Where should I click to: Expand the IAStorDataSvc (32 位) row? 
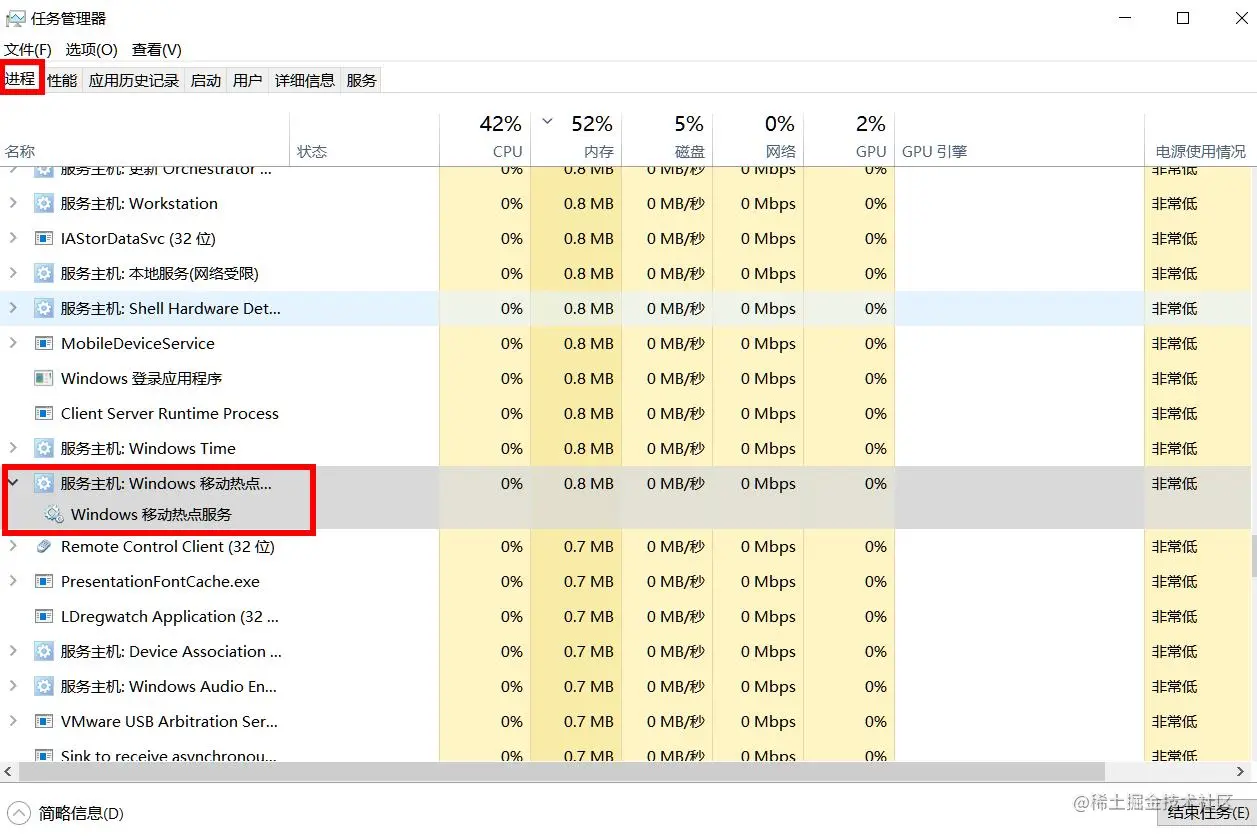pos(13,238)
